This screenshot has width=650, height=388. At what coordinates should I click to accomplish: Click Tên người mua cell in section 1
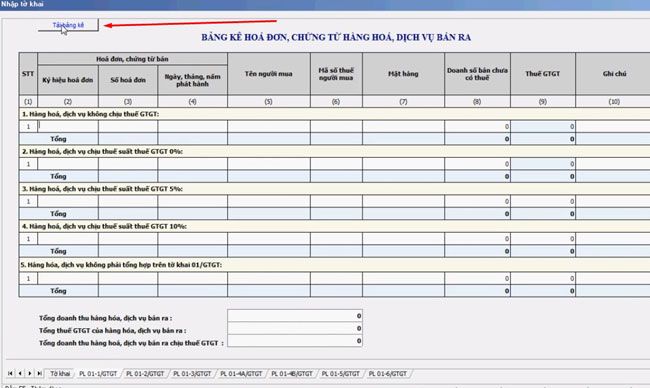click(269, 126)
